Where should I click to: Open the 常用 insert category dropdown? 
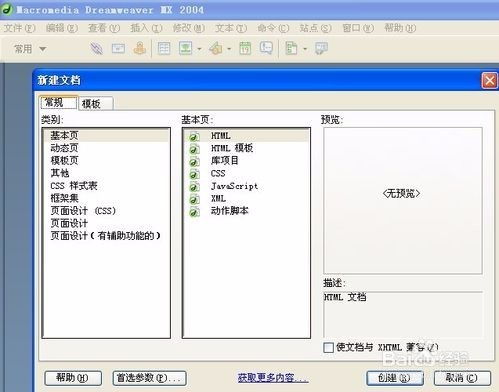click(29, 49)
